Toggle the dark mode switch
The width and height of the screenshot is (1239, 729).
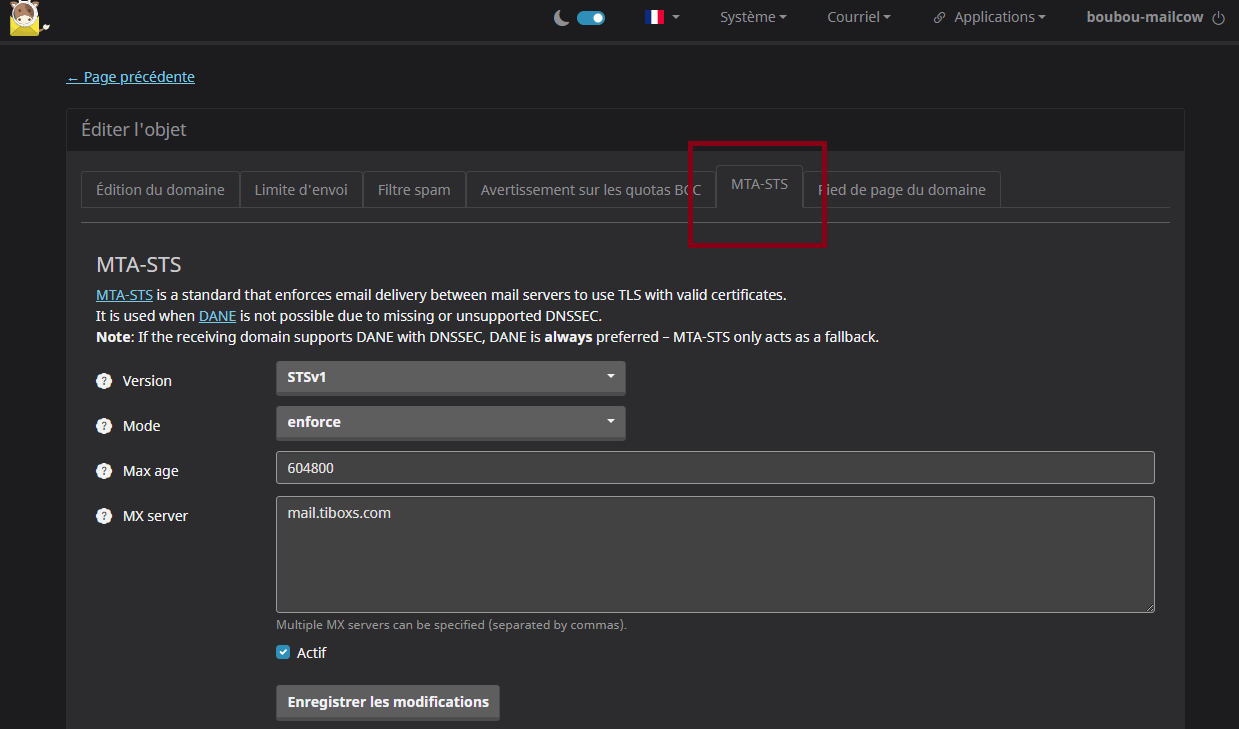click(591, 18)
